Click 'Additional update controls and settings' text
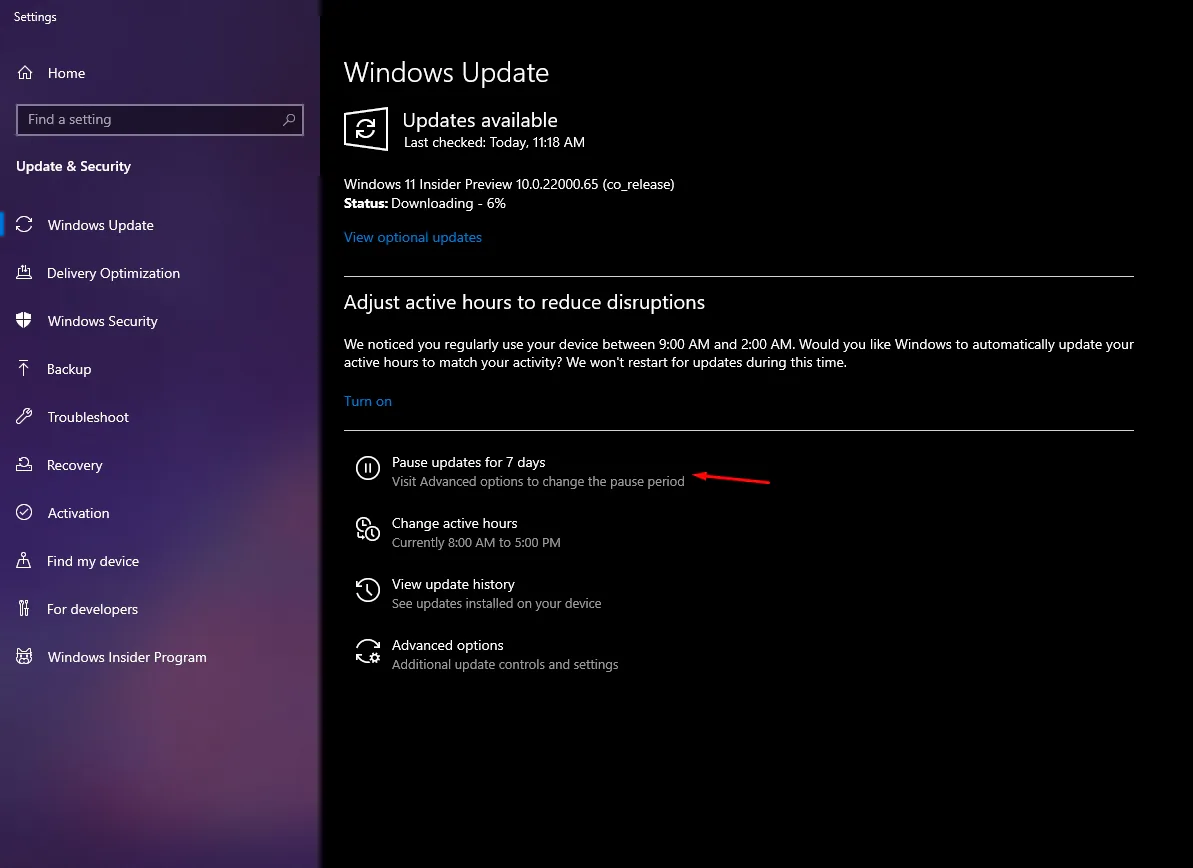Screen dimensions: 1193x868 (505, 664)
